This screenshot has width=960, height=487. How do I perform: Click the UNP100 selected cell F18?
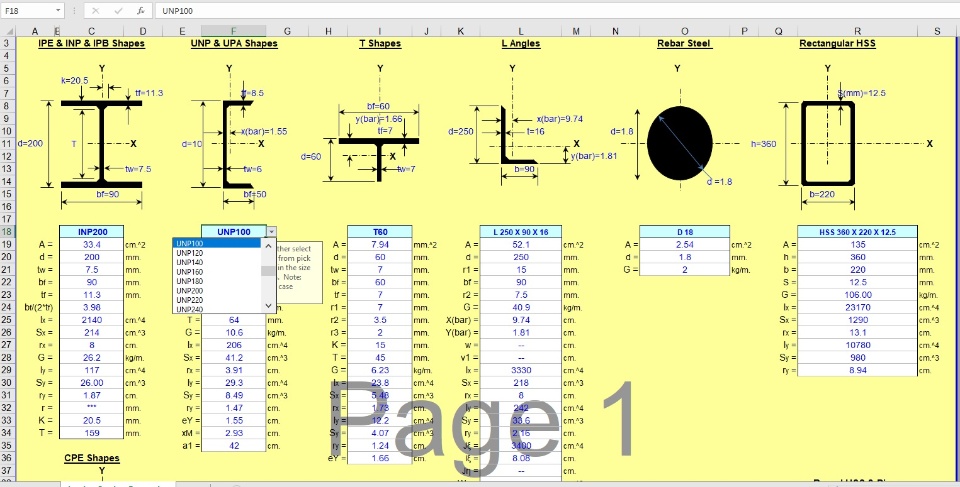click(234, 232)
